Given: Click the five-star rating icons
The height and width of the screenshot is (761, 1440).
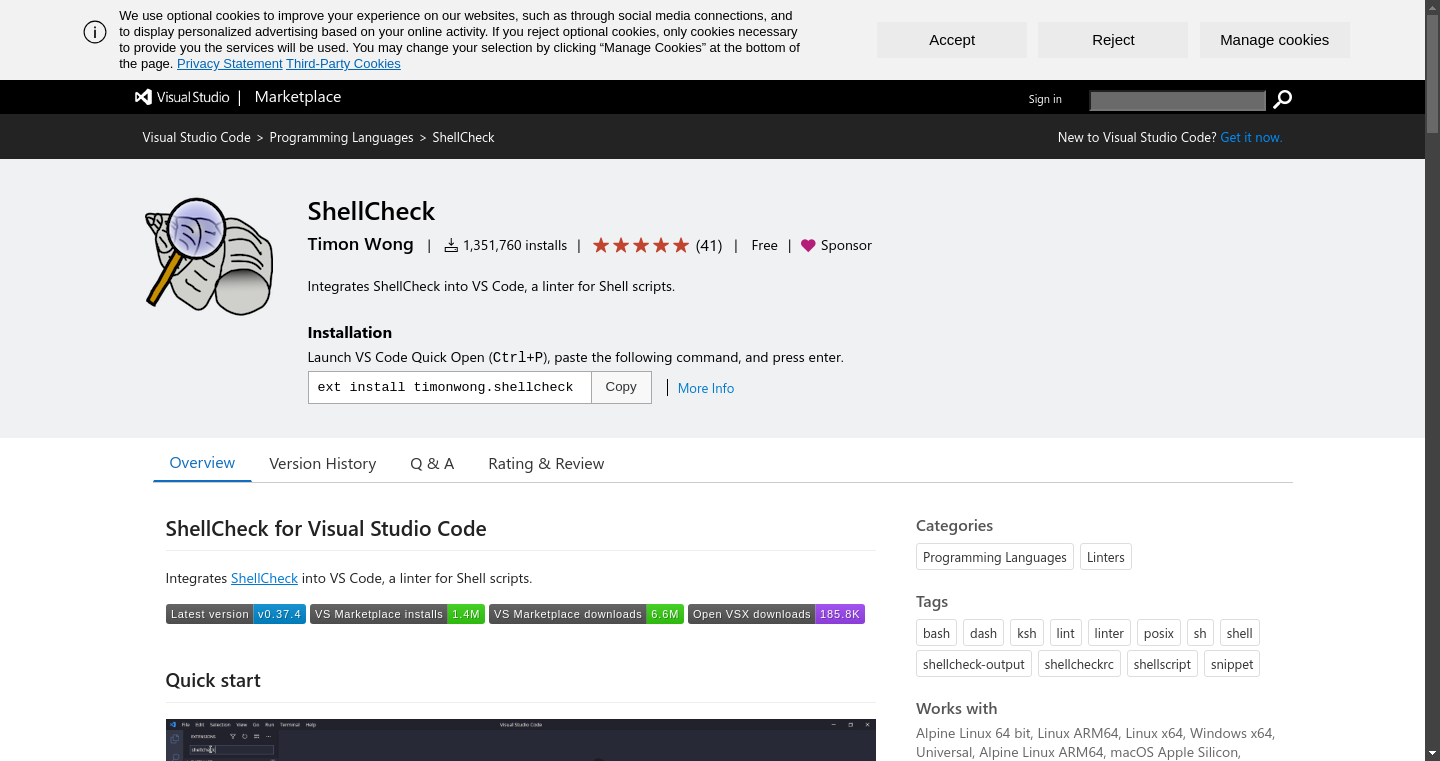Looking at the screenshot, I should [x=641, y=245].
